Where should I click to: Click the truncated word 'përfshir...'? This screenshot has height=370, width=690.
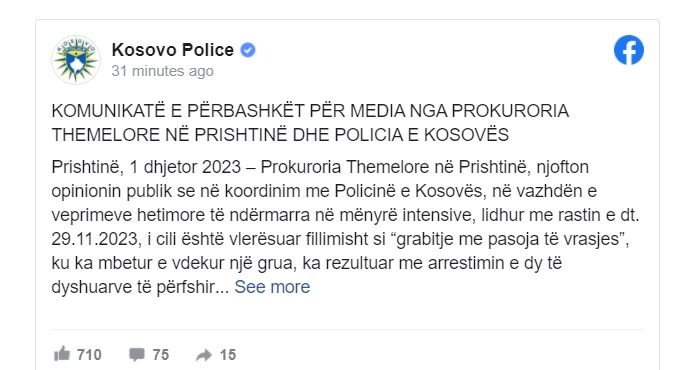(x=192, y=287)
